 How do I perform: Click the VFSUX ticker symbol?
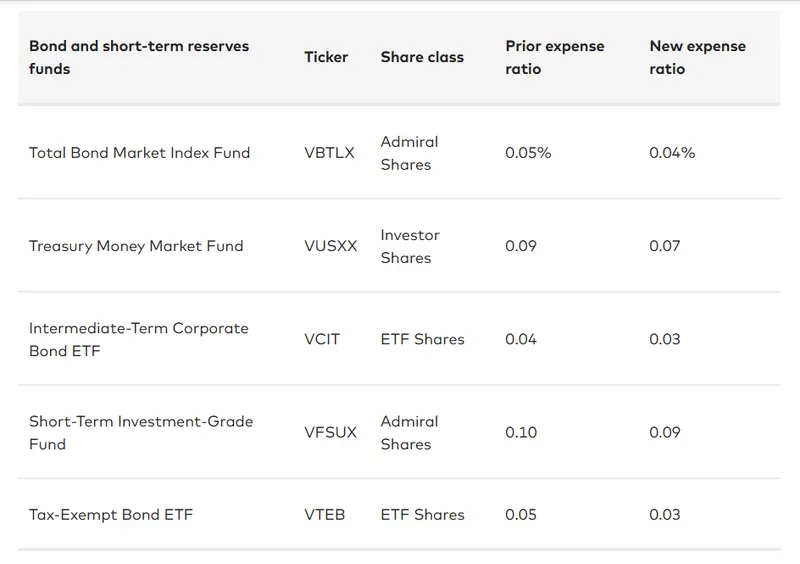point(330,432)
